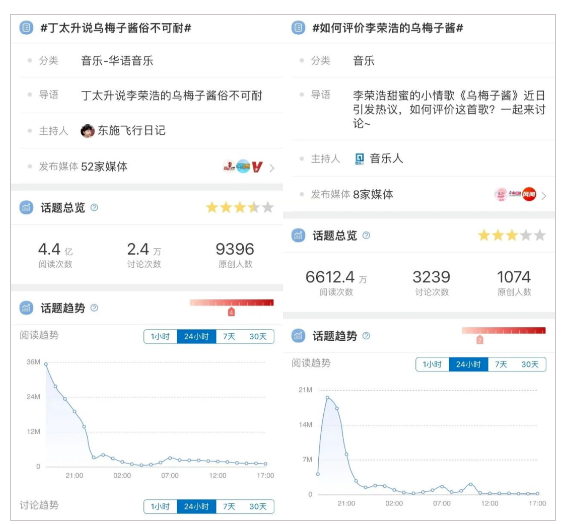Expand the 8家媒体 list with chevron
Screen dimensions: 562x524
point(544,196)
